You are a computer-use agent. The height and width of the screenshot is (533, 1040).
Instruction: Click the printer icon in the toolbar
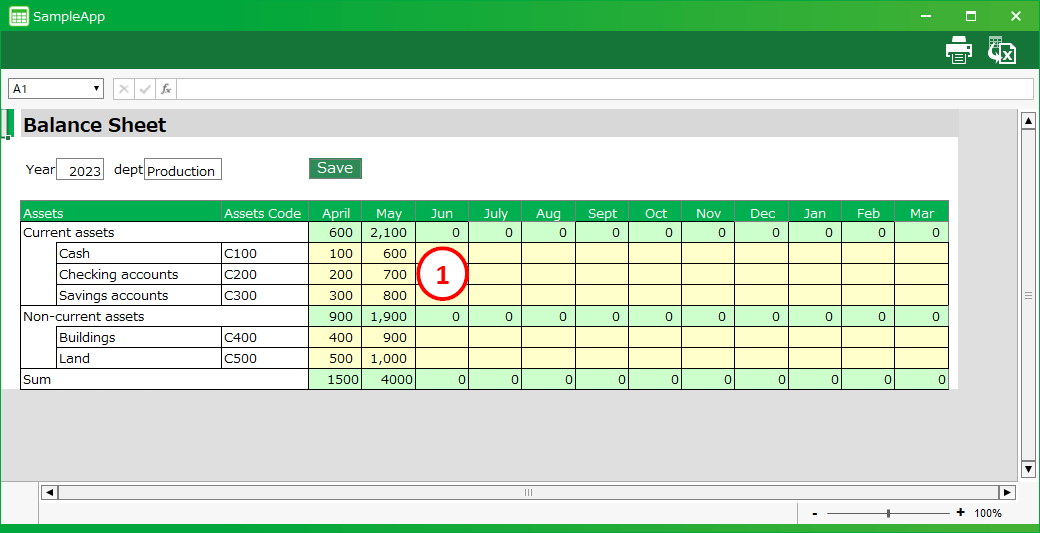point(958,51)
